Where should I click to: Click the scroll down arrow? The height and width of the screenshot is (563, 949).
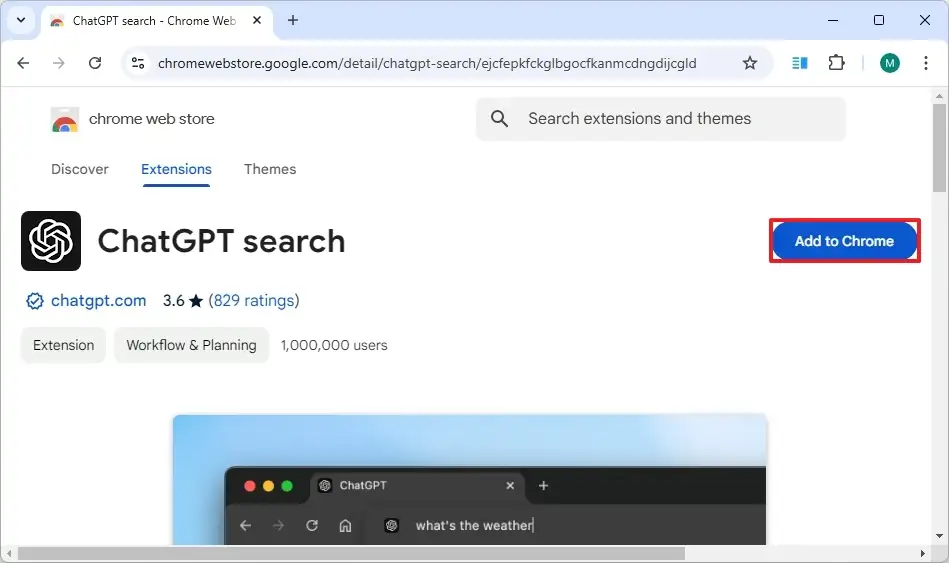939,536
